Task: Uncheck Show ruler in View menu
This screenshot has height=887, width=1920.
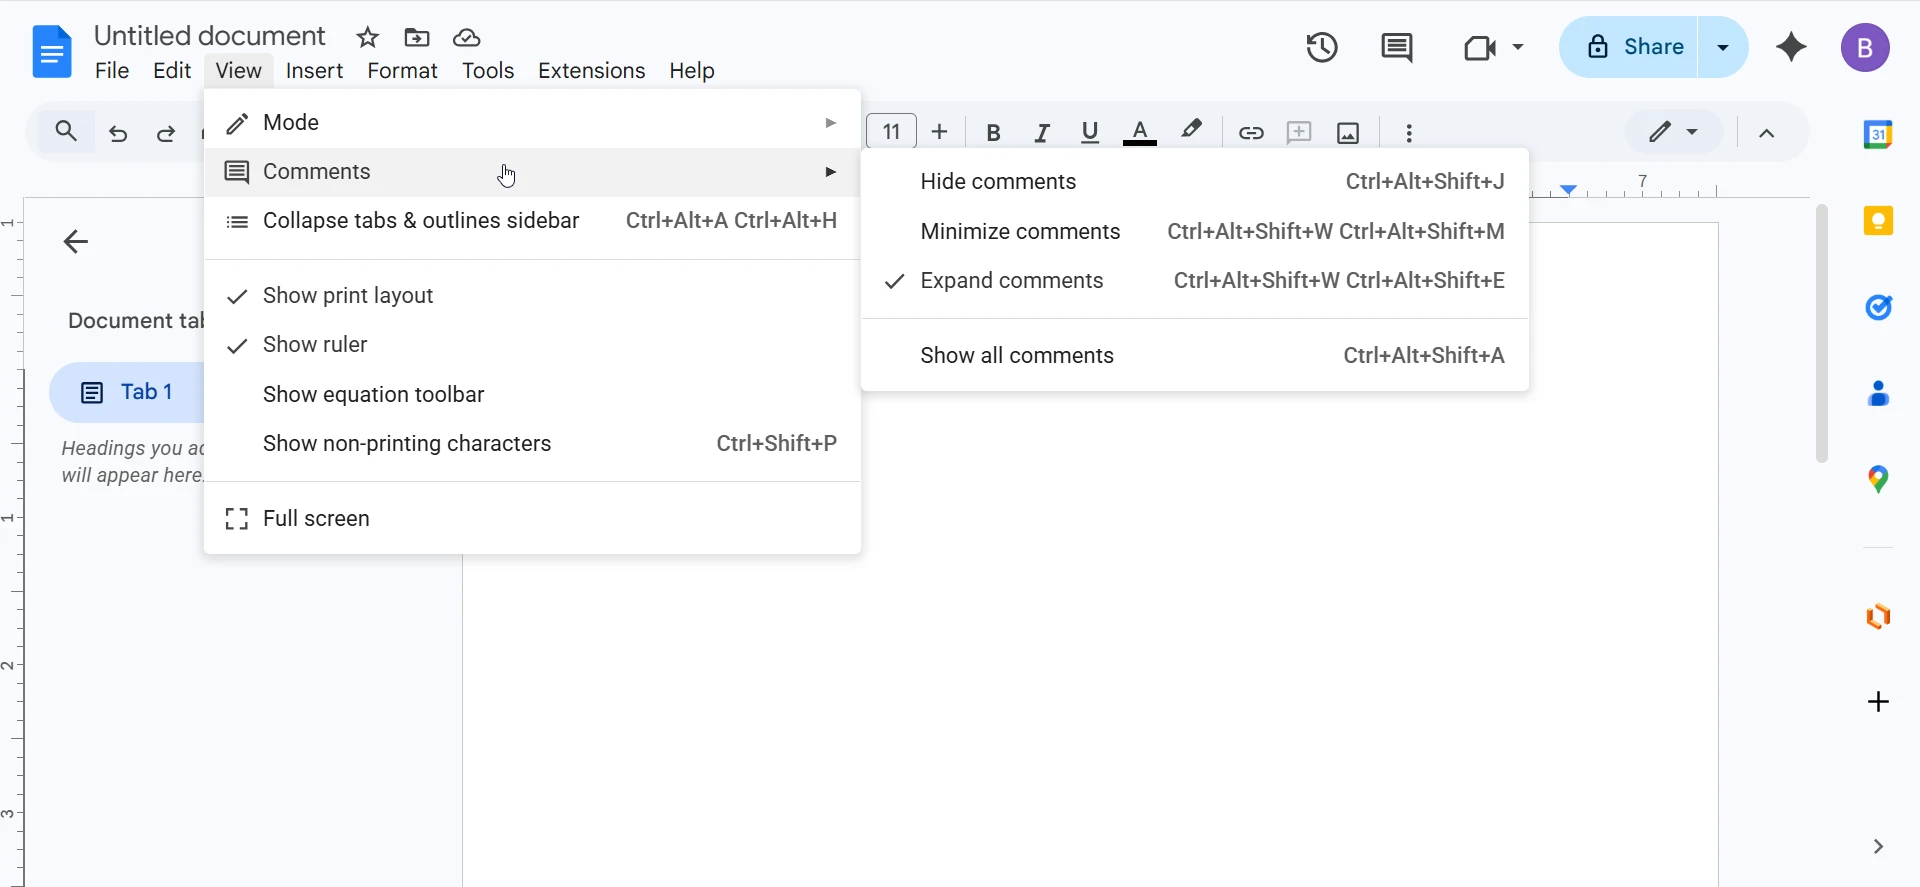Action: (315, 345)
